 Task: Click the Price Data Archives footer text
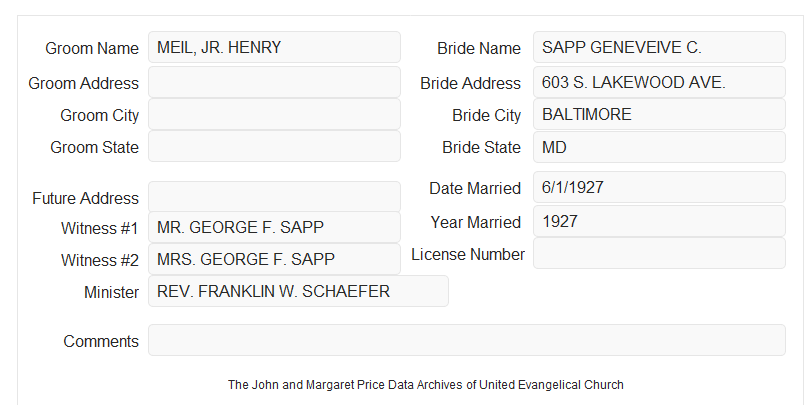[x=426, y=385]
